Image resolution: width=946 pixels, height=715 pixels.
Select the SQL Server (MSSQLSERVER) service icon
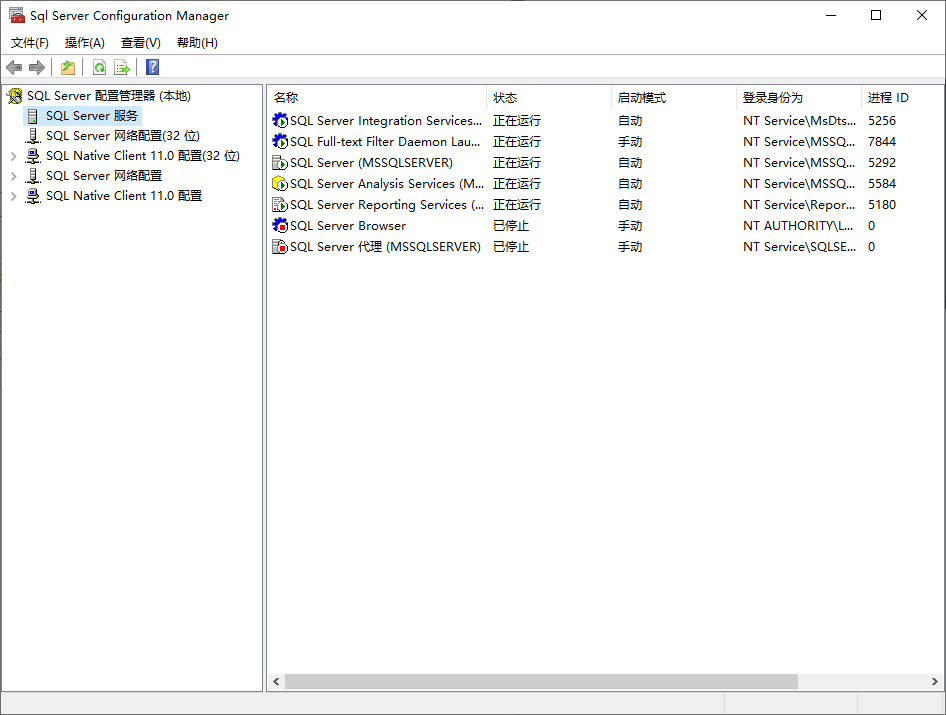[278, 162]
